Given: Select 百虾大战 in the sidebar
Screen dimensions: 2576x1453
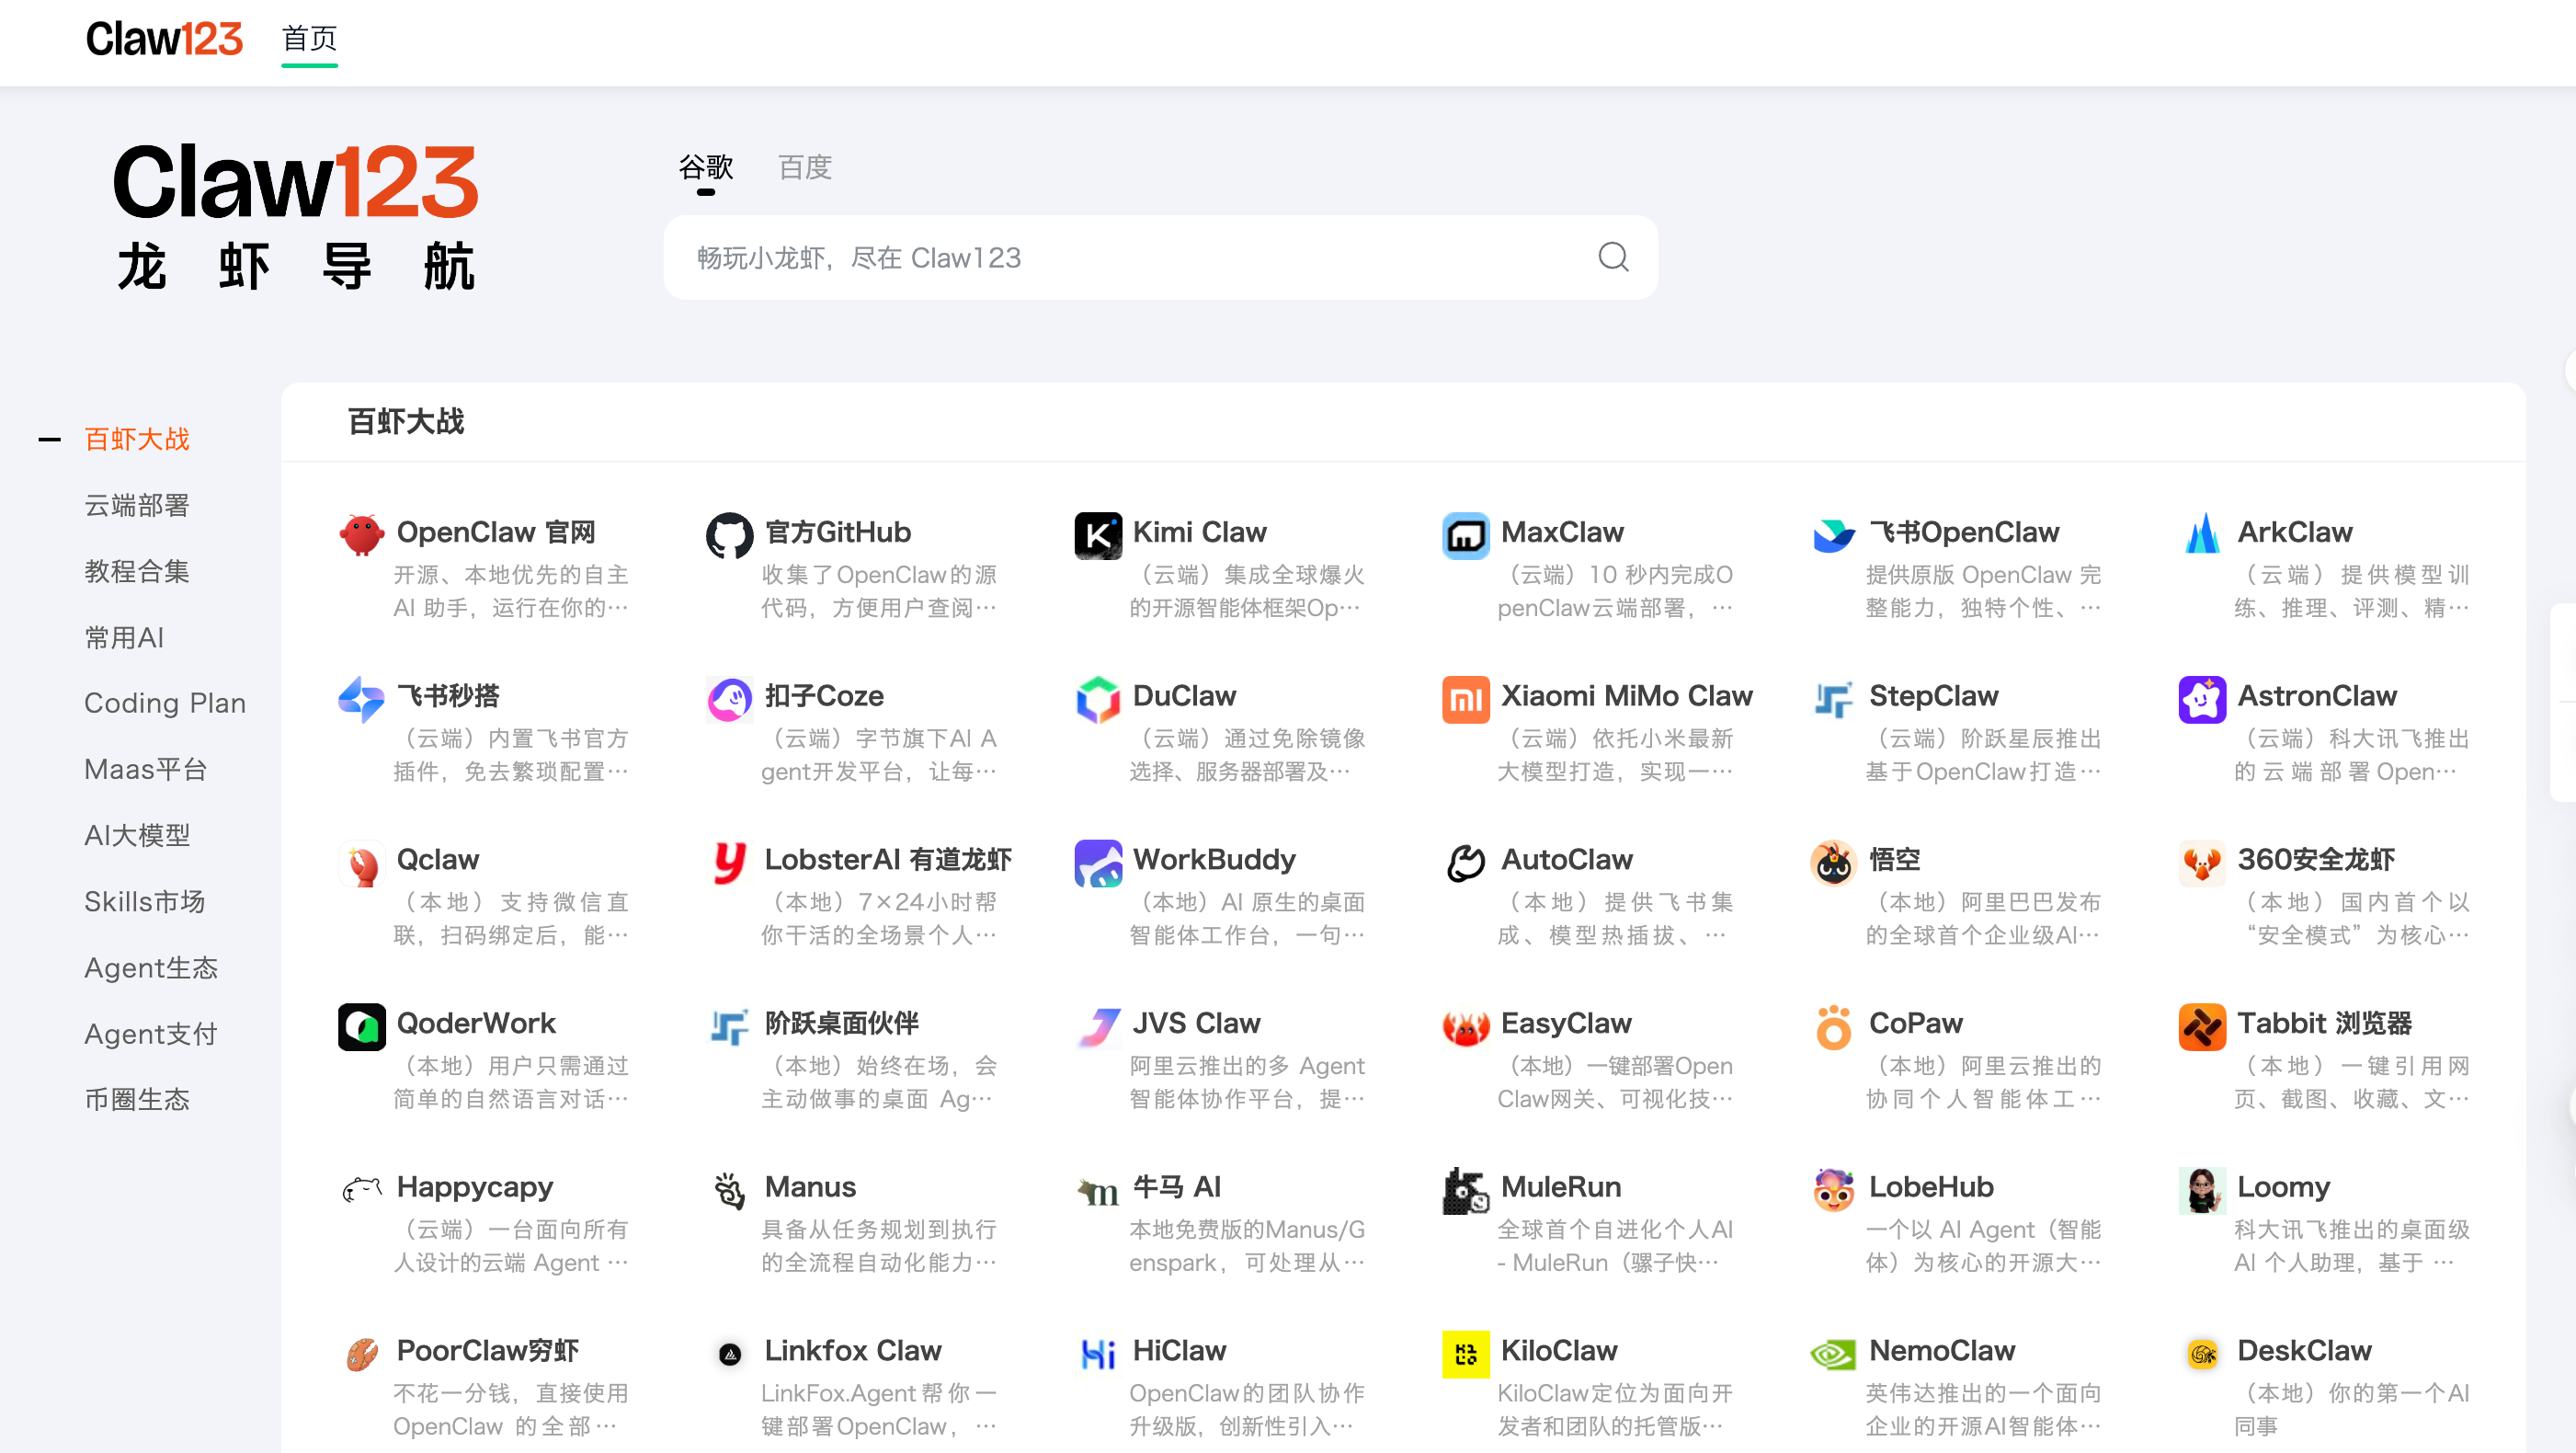Looking at the screenshot, I should tap(137, 439).
